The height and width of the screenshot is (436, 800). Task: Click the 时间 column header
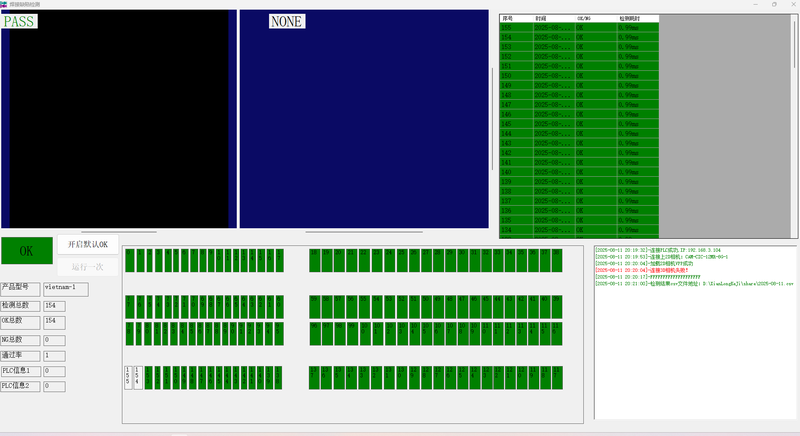[554, 18]
